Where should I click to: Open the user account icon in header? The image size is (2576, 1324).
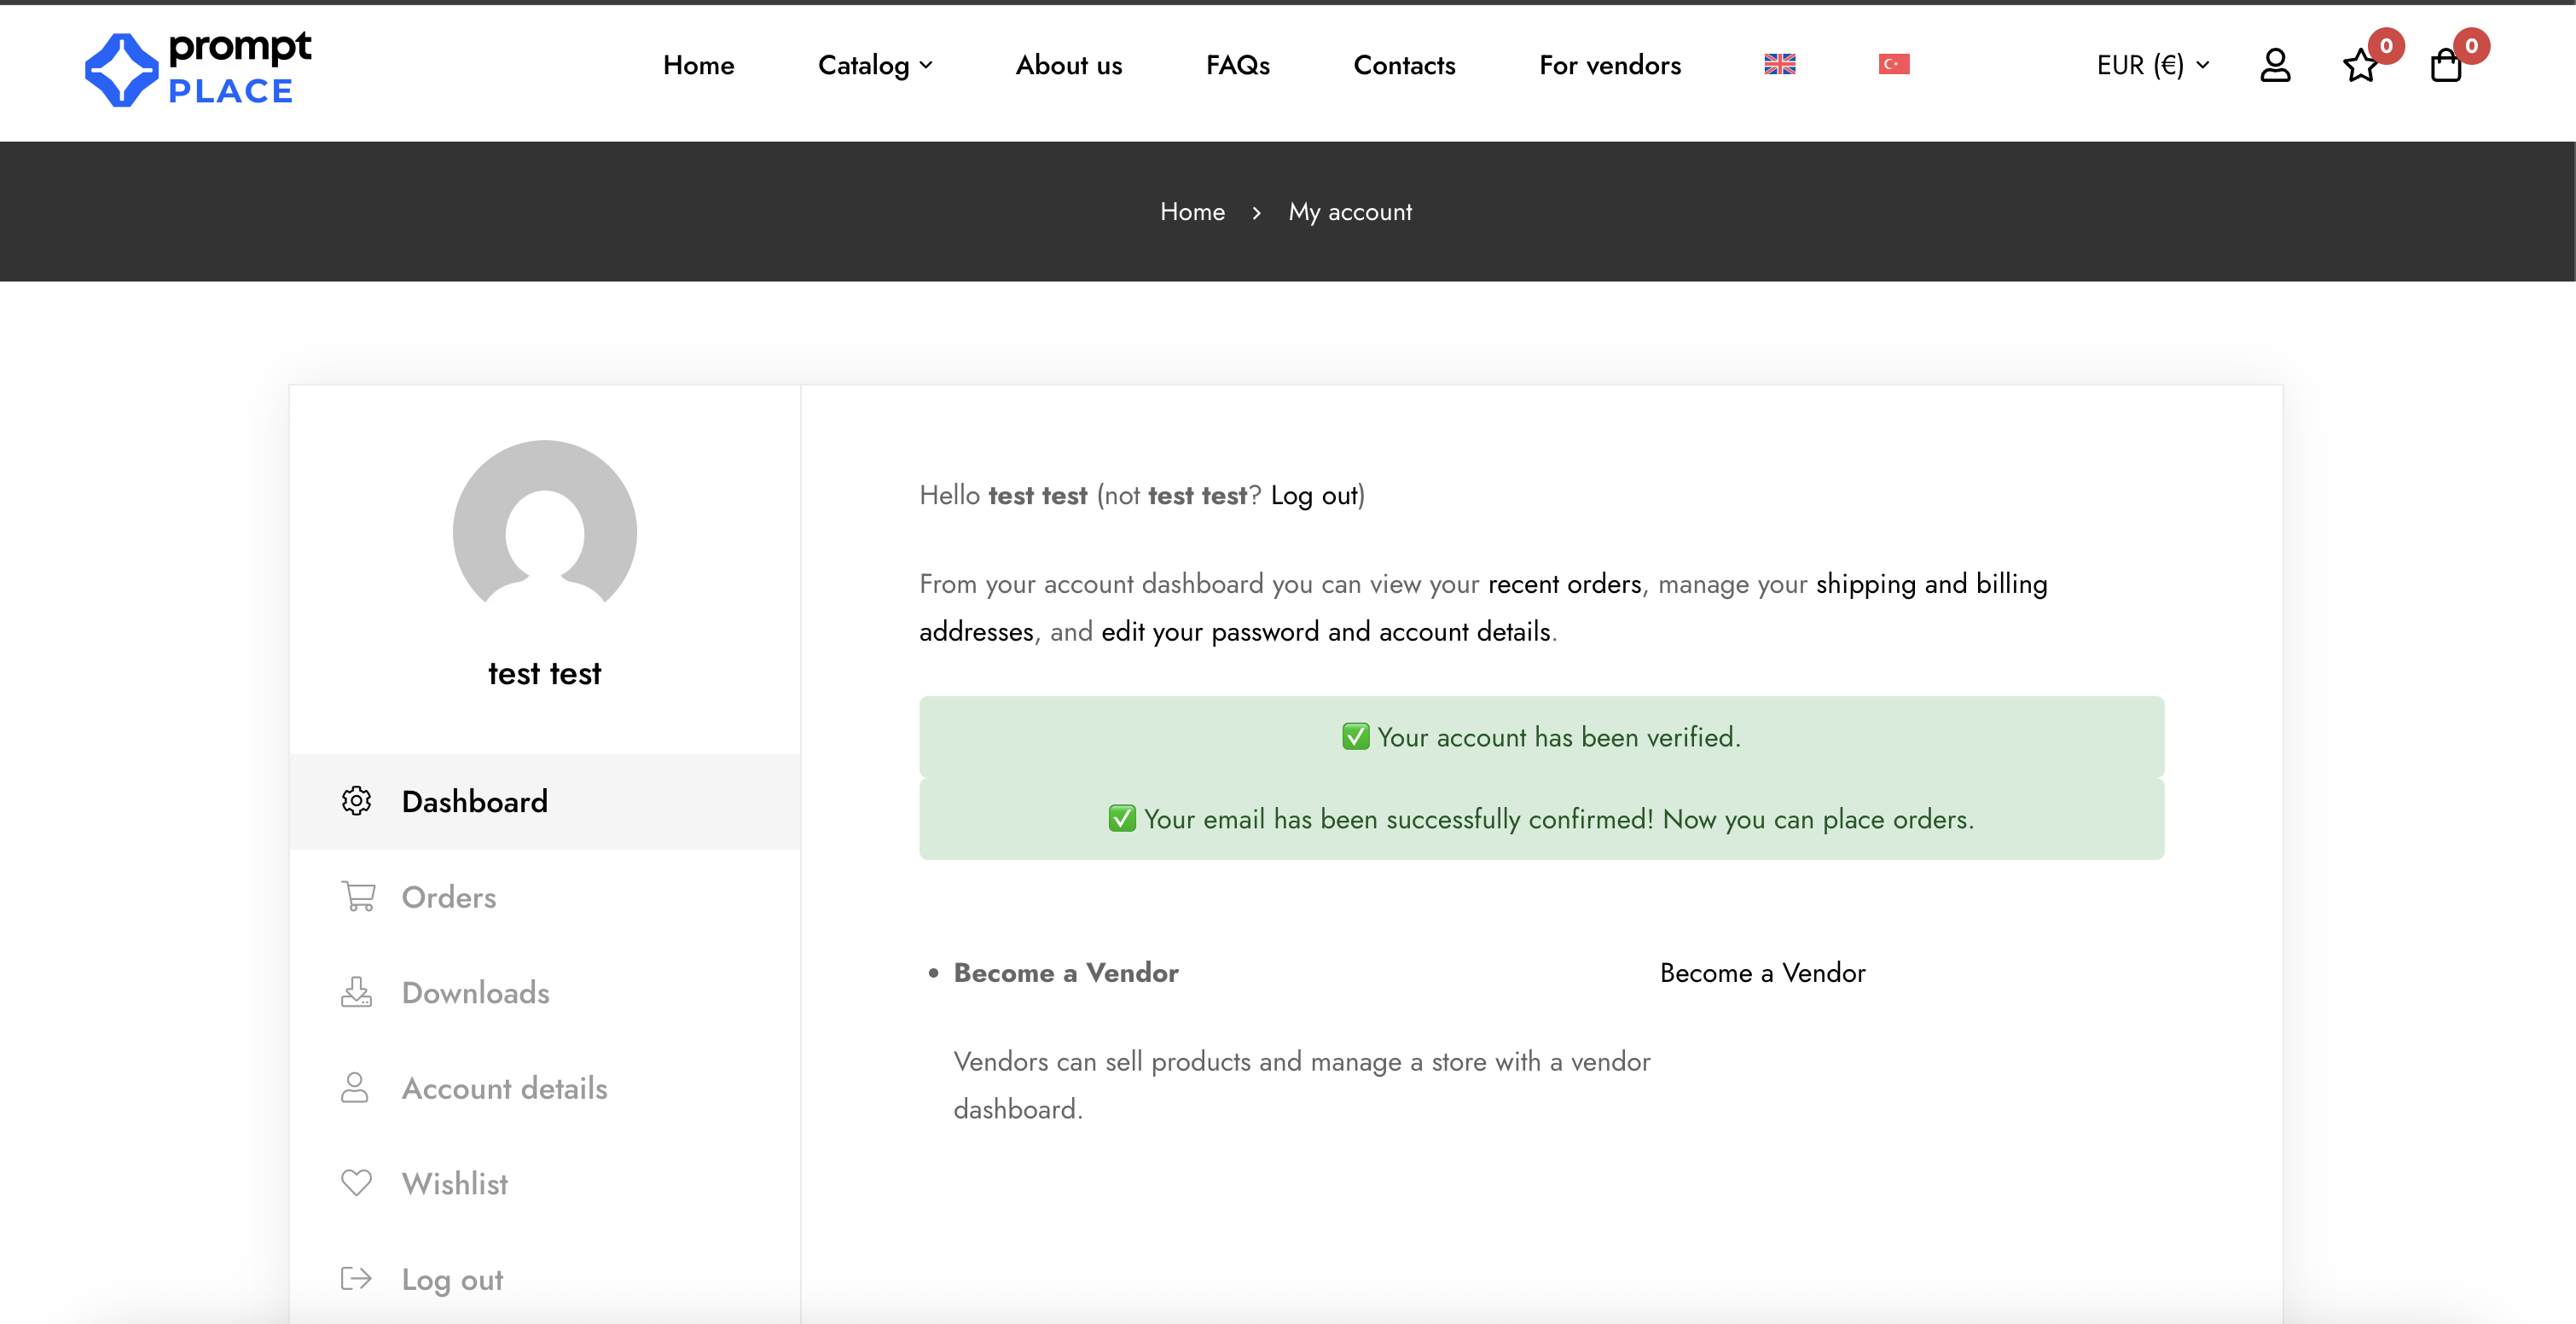[x=2274, y=65]
